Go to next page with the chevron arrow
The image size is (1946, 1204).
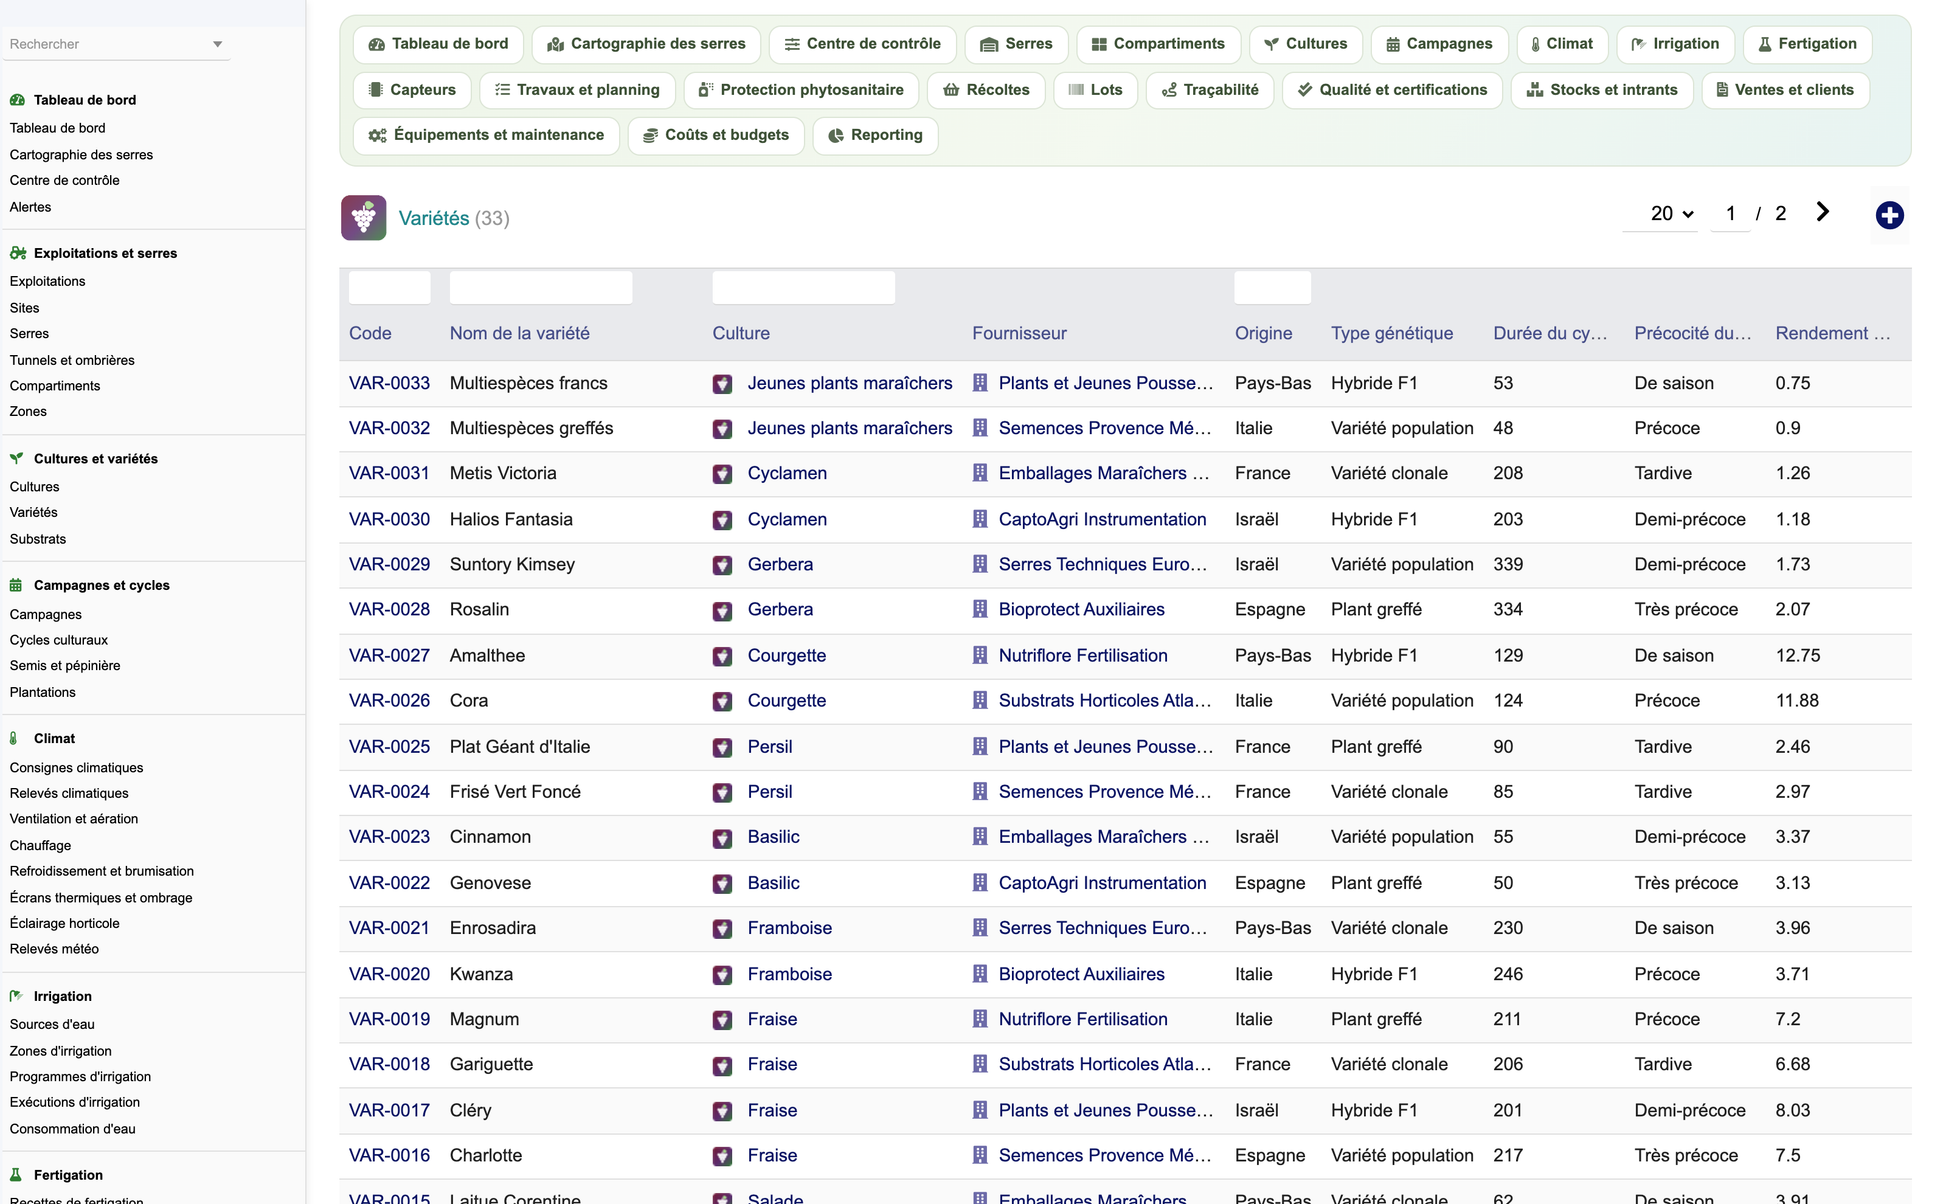(1822, 212)
